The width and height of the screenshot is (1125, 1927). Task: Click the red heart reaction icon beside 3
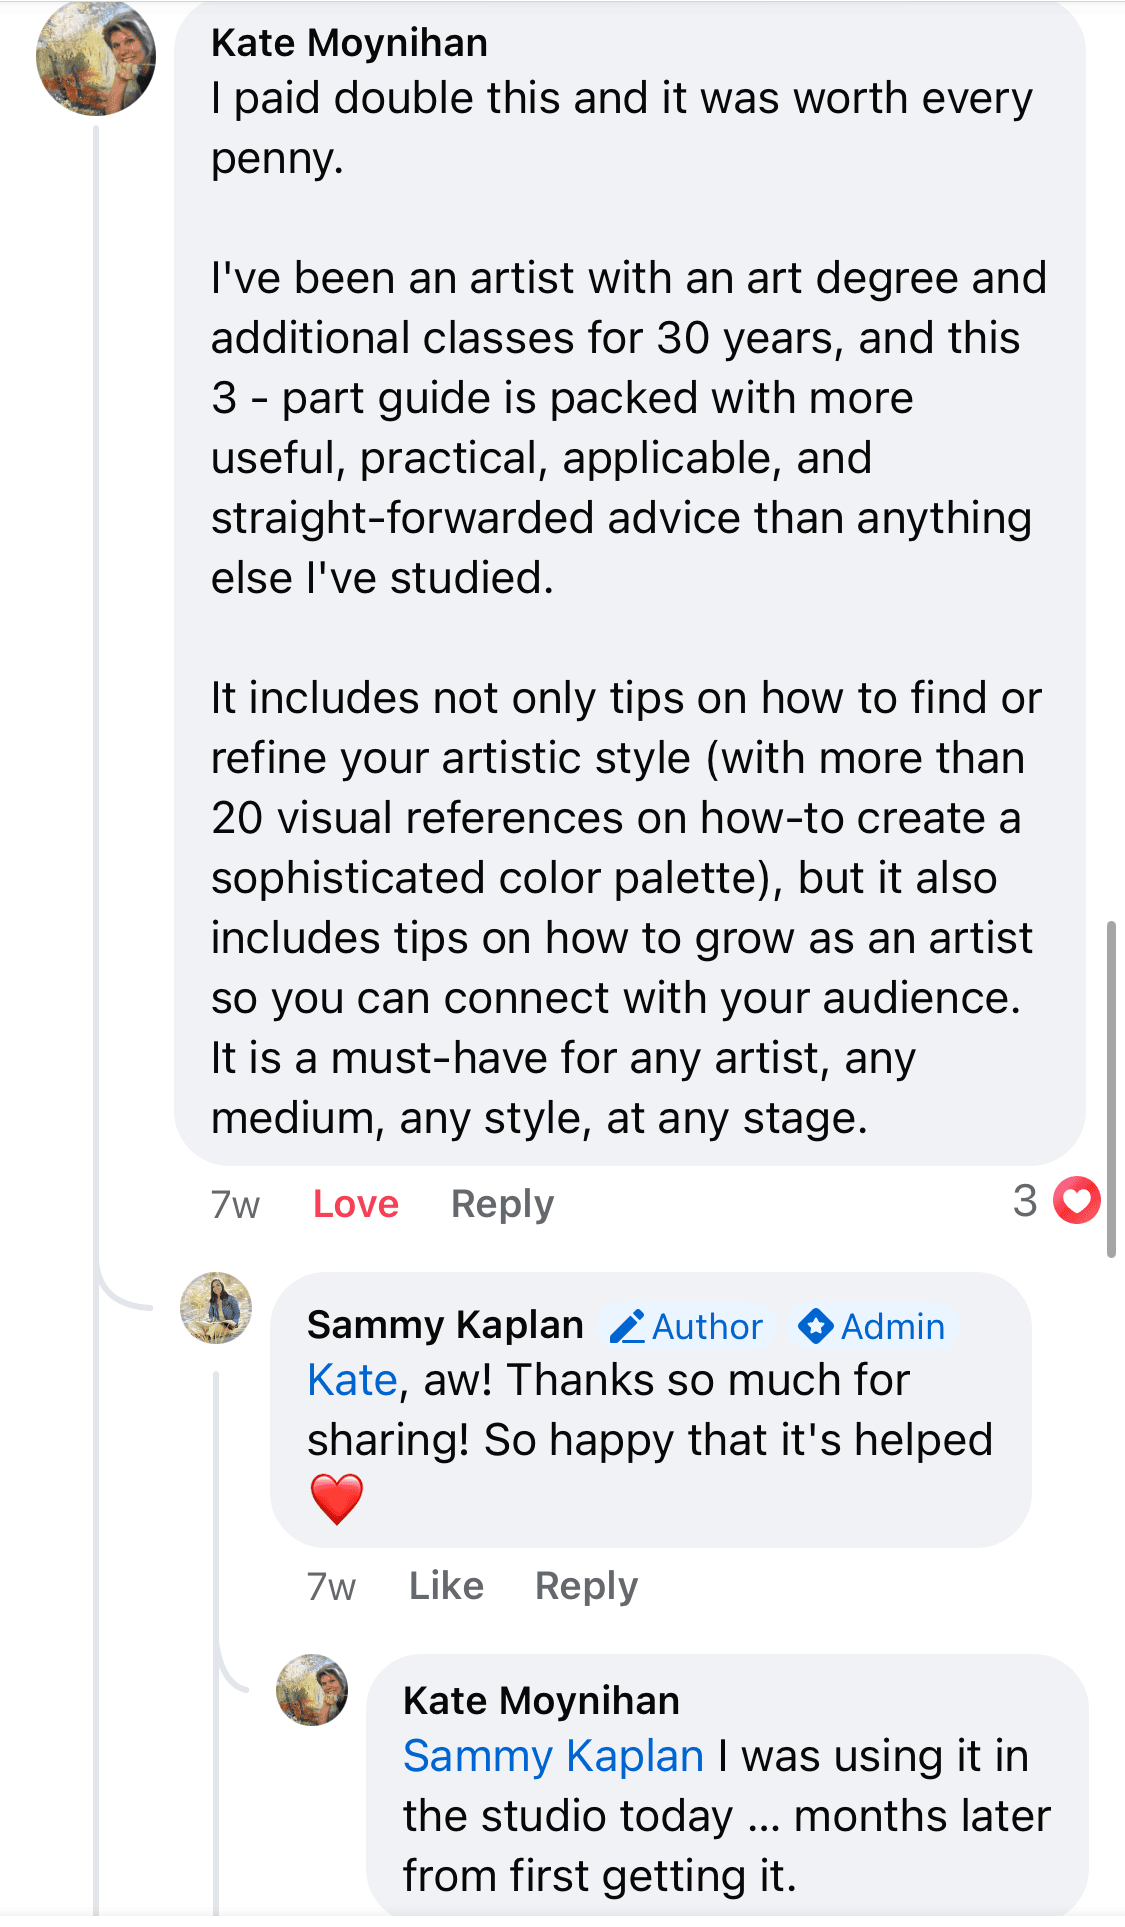(x=1077, y=1201)
